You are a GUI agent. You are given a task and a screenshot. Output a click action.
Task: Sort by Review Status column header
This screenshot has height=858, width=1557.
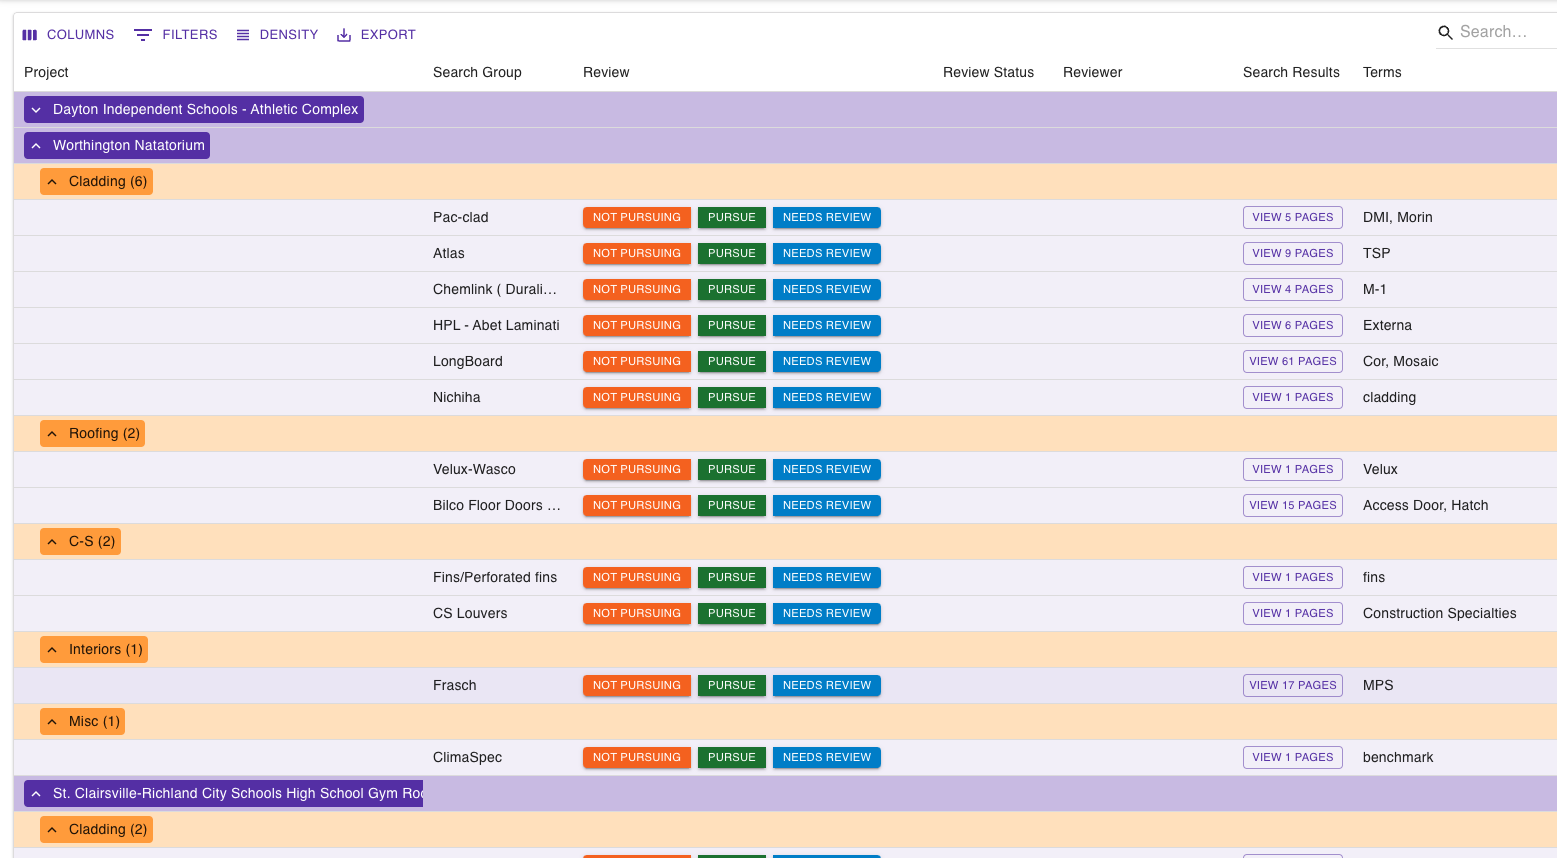[988, 73]
